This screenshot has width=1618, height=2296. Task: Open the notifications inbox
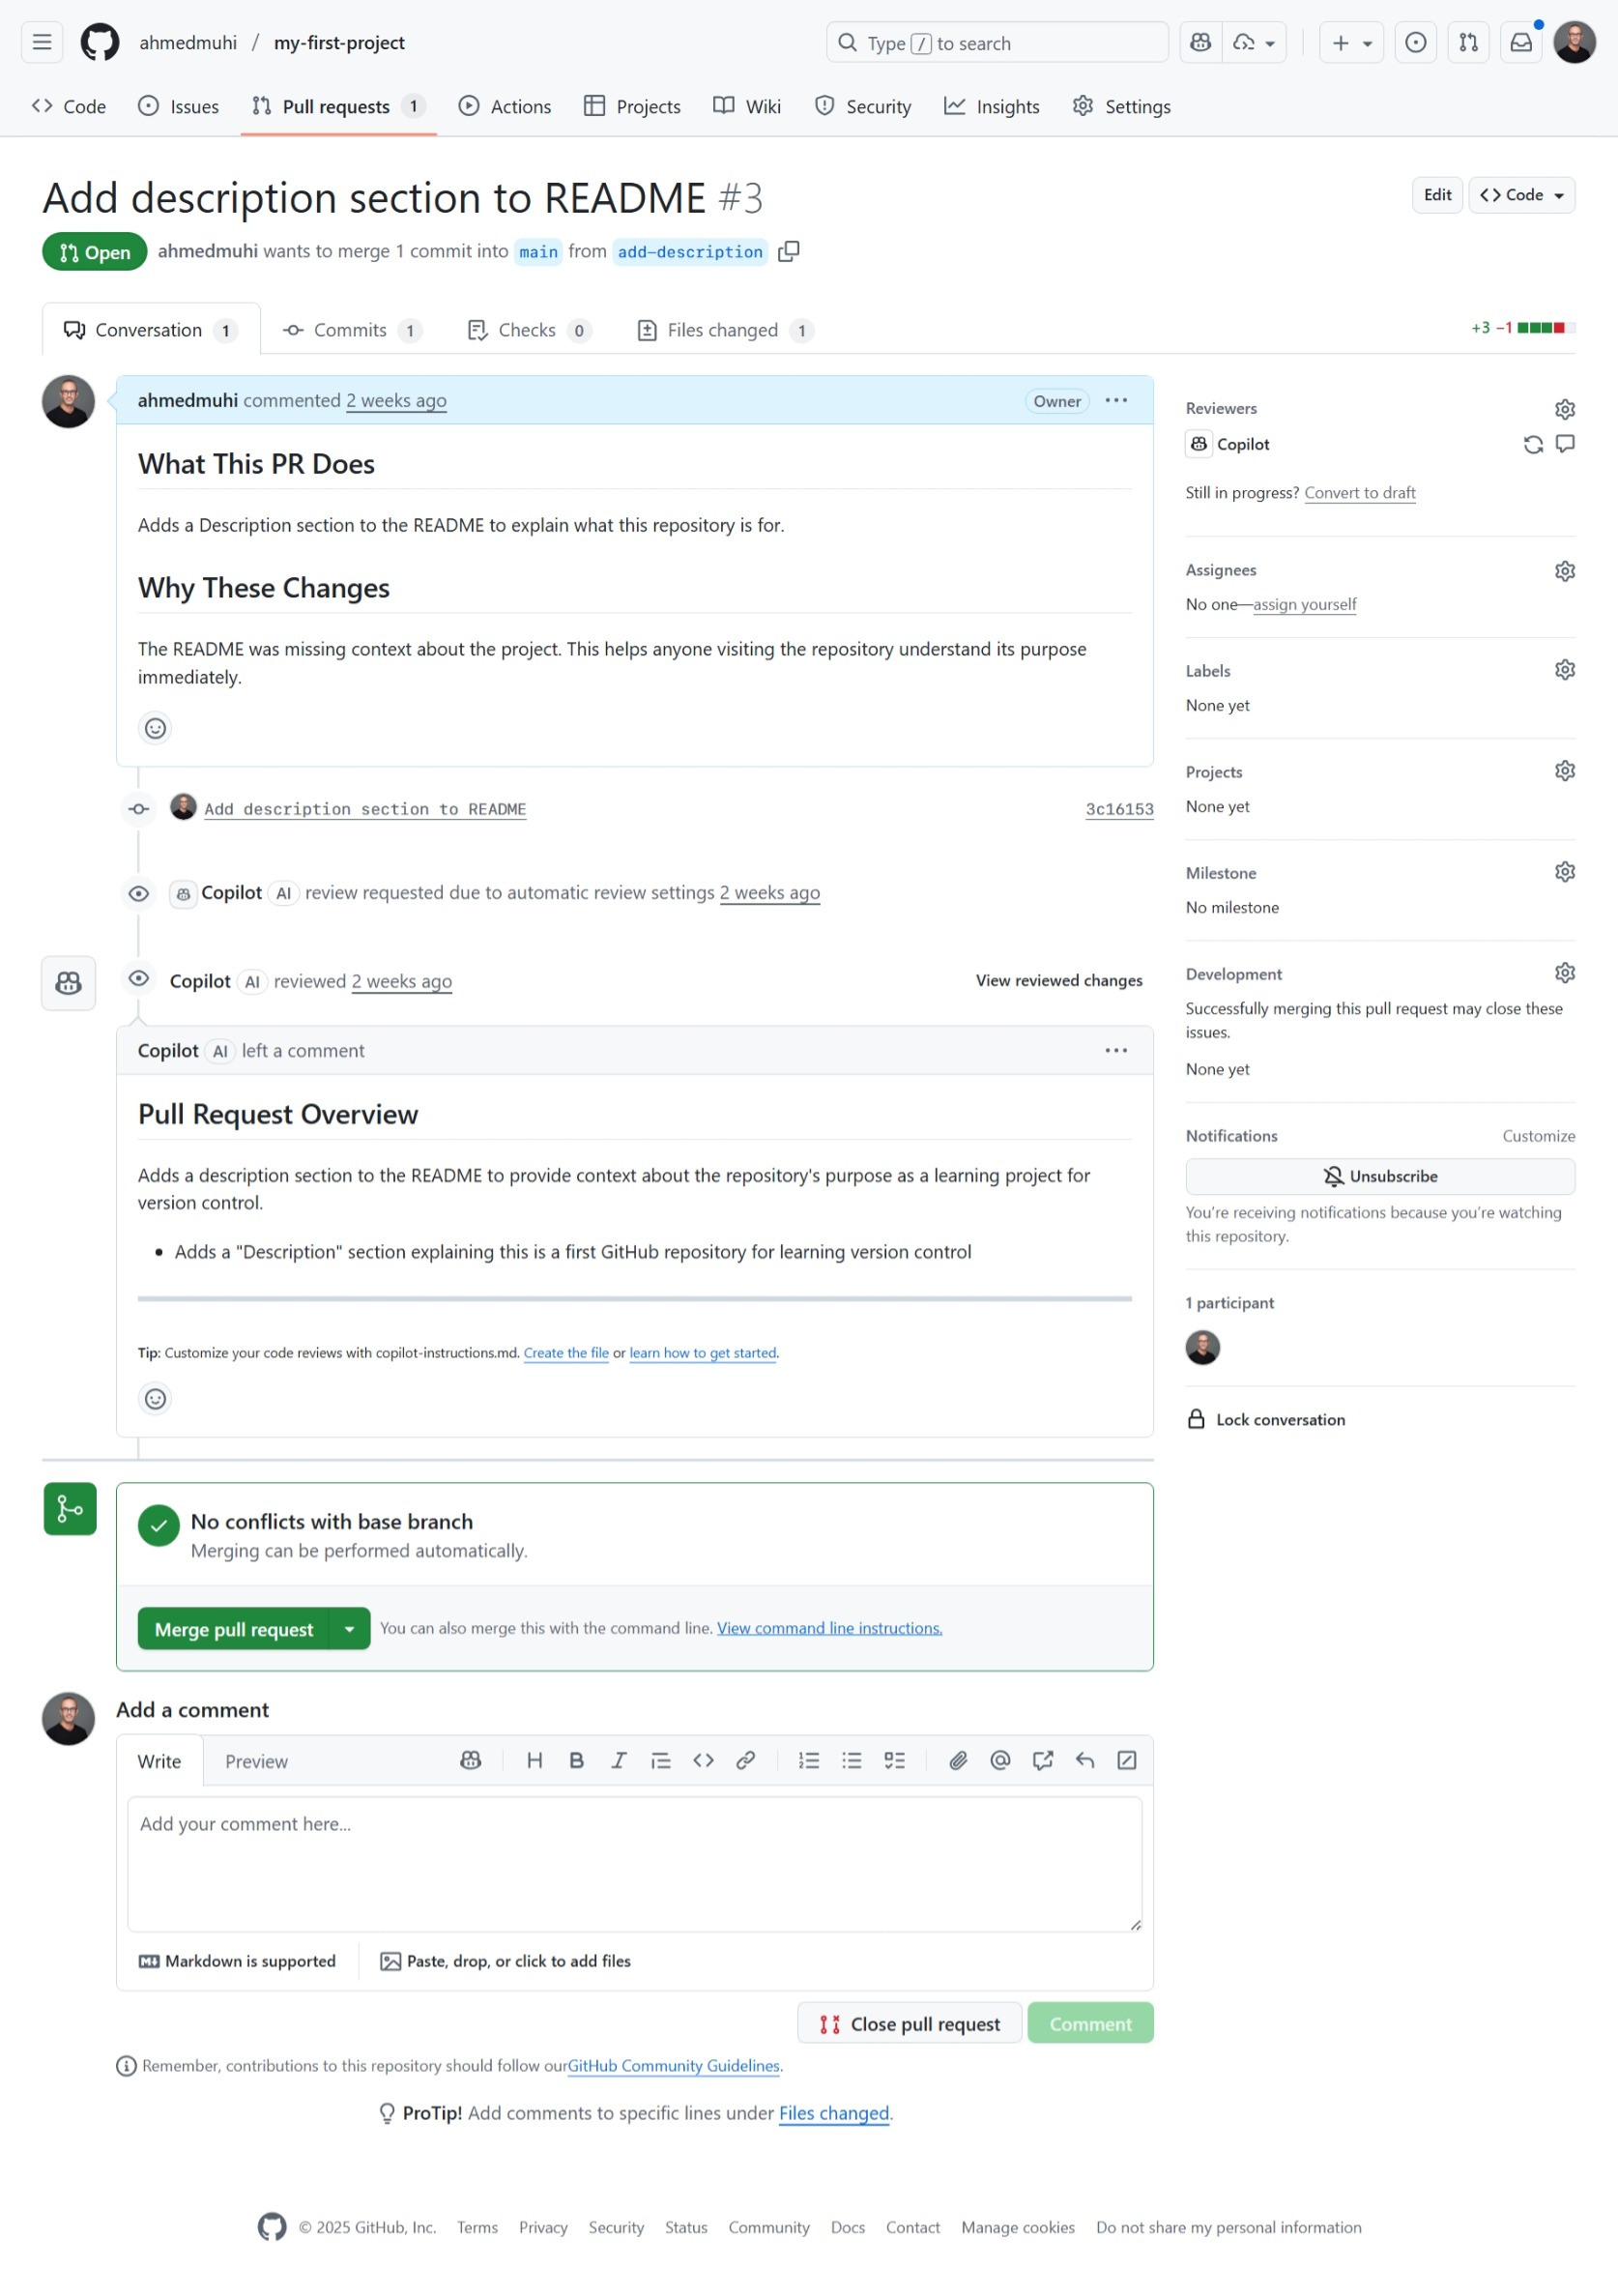point(1520,43)
